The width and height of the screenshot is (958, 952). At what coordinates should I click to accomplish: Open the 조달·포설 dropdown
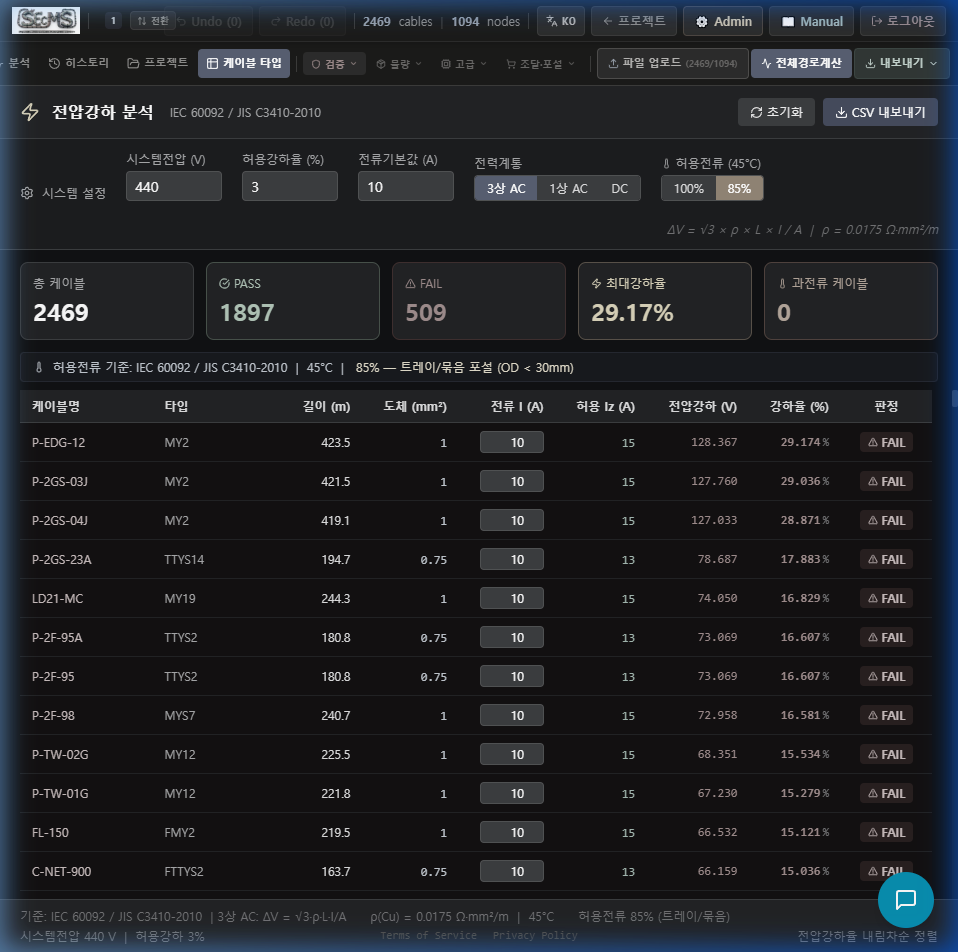click(x=541, y=64)
